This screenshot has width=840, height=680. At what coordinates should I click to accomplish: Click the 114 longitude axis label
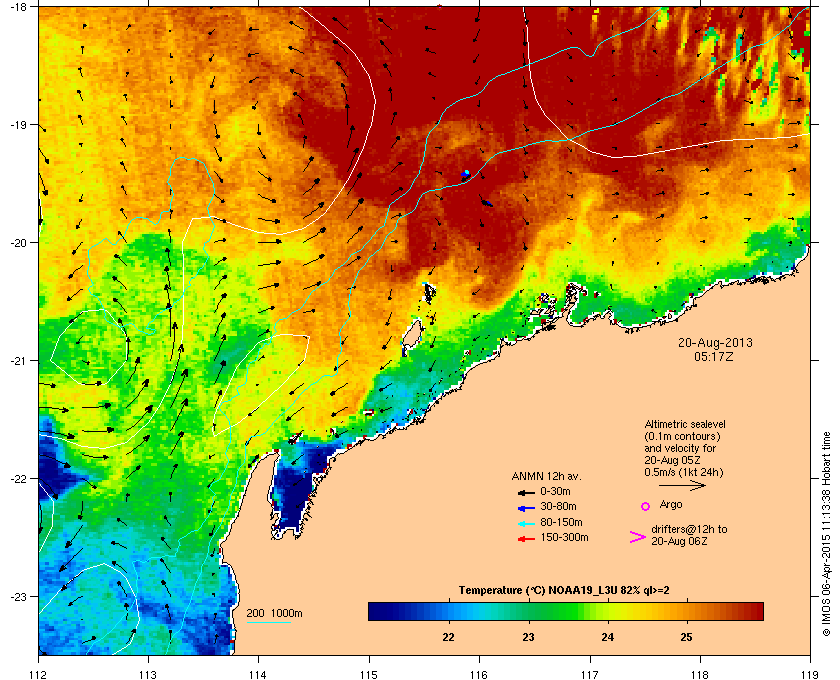[x=258, y=675]
